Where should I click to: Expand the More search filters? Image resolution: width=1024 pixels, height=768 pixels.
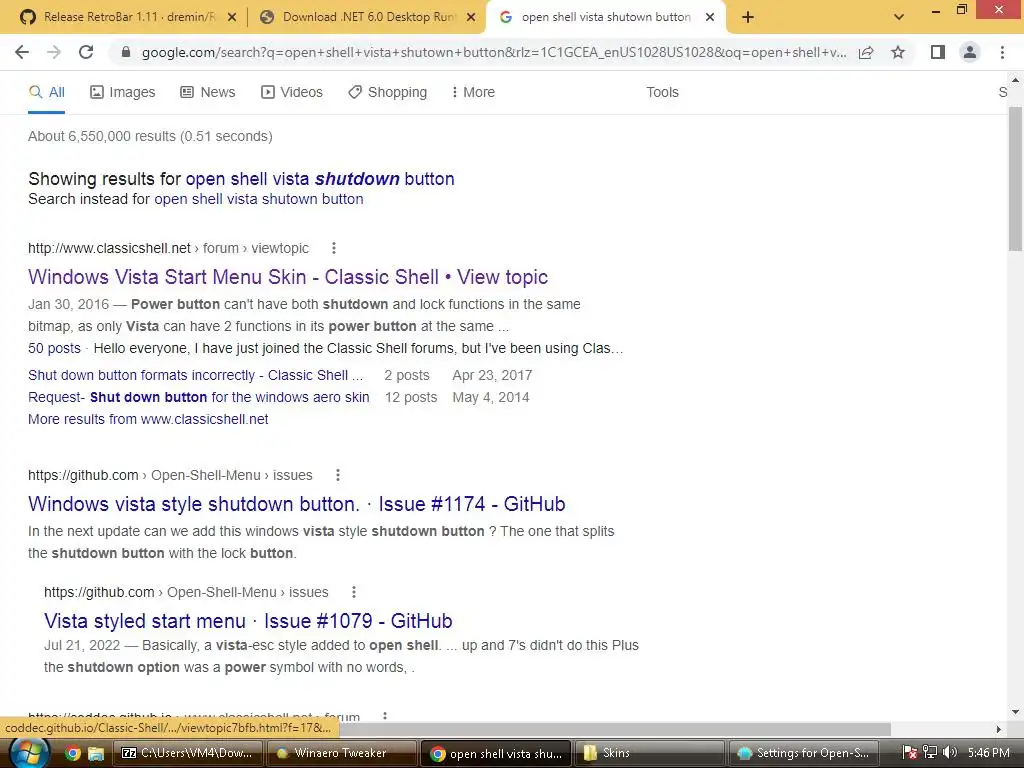473,92
